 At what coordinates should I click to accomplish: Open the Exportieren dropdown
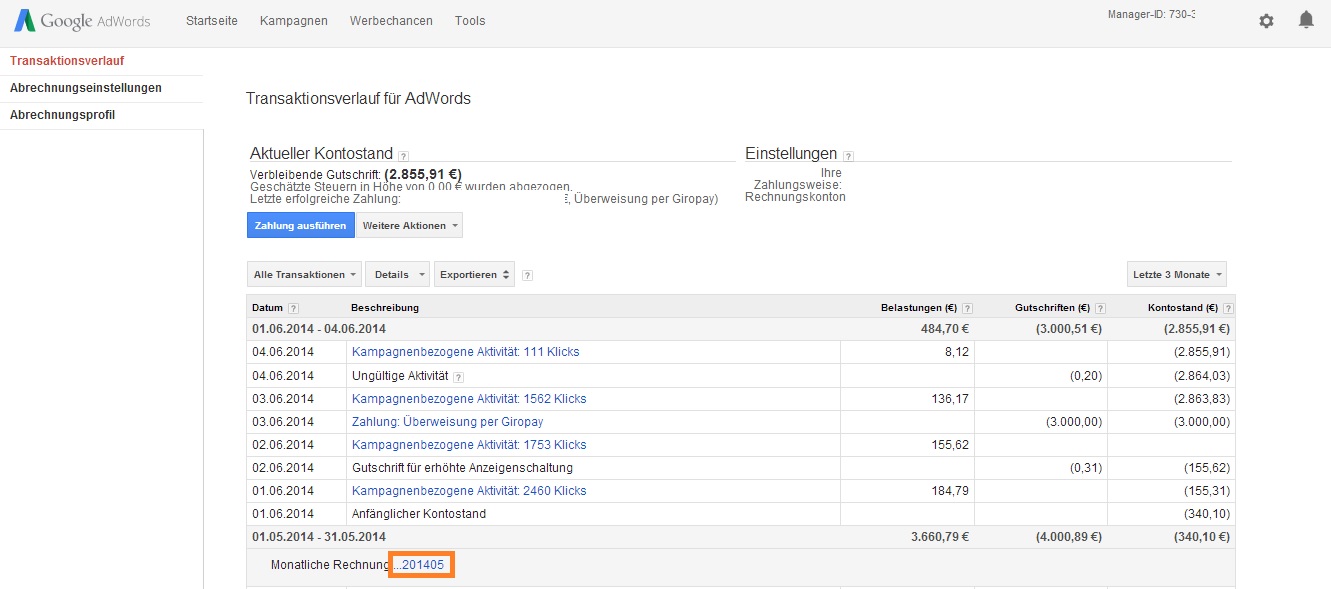coord(474,274)
